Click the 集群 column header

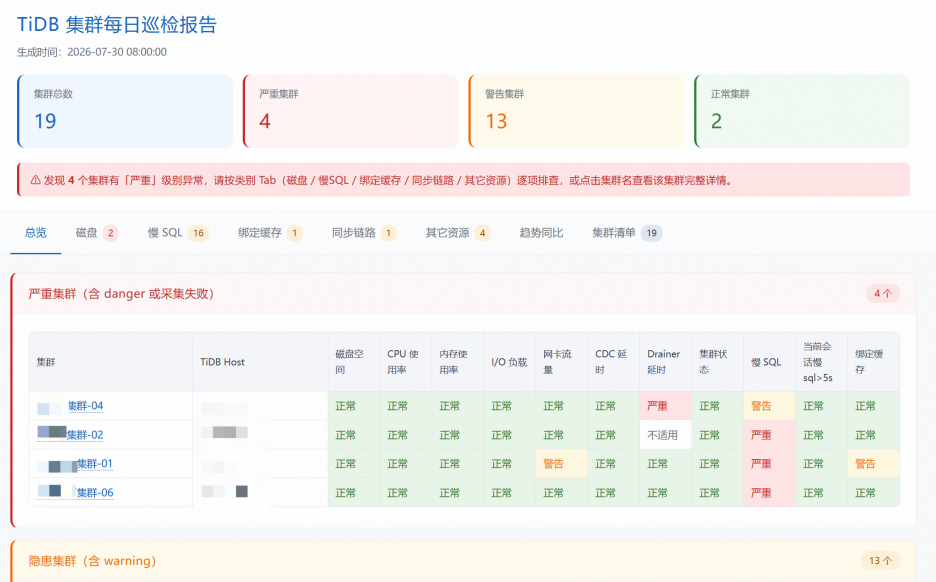[x=111, y=362]
